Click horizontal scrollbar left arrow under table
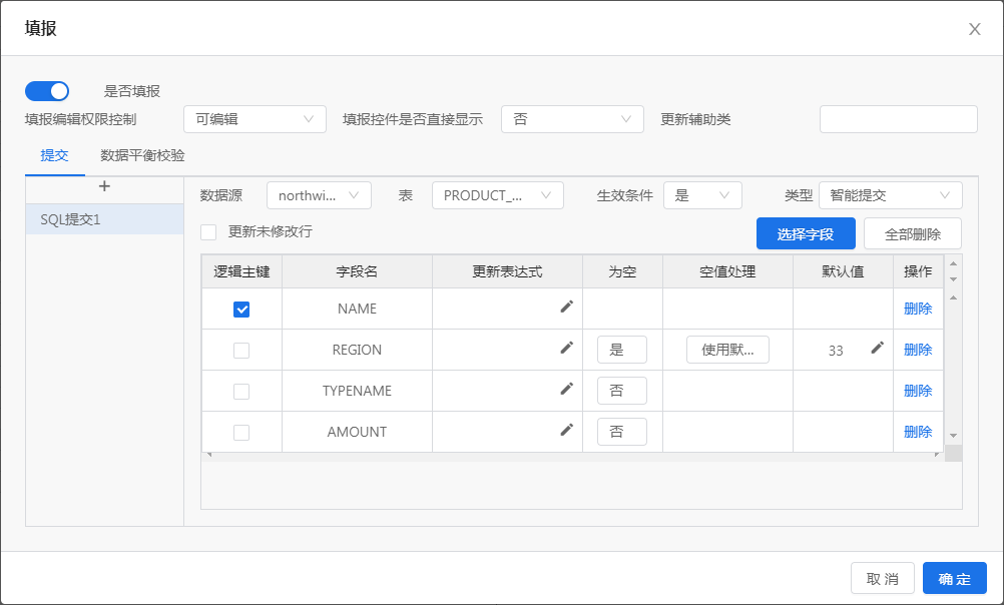Image resolution: width=1004 pixels, height=605 pixels. (209, 455)
